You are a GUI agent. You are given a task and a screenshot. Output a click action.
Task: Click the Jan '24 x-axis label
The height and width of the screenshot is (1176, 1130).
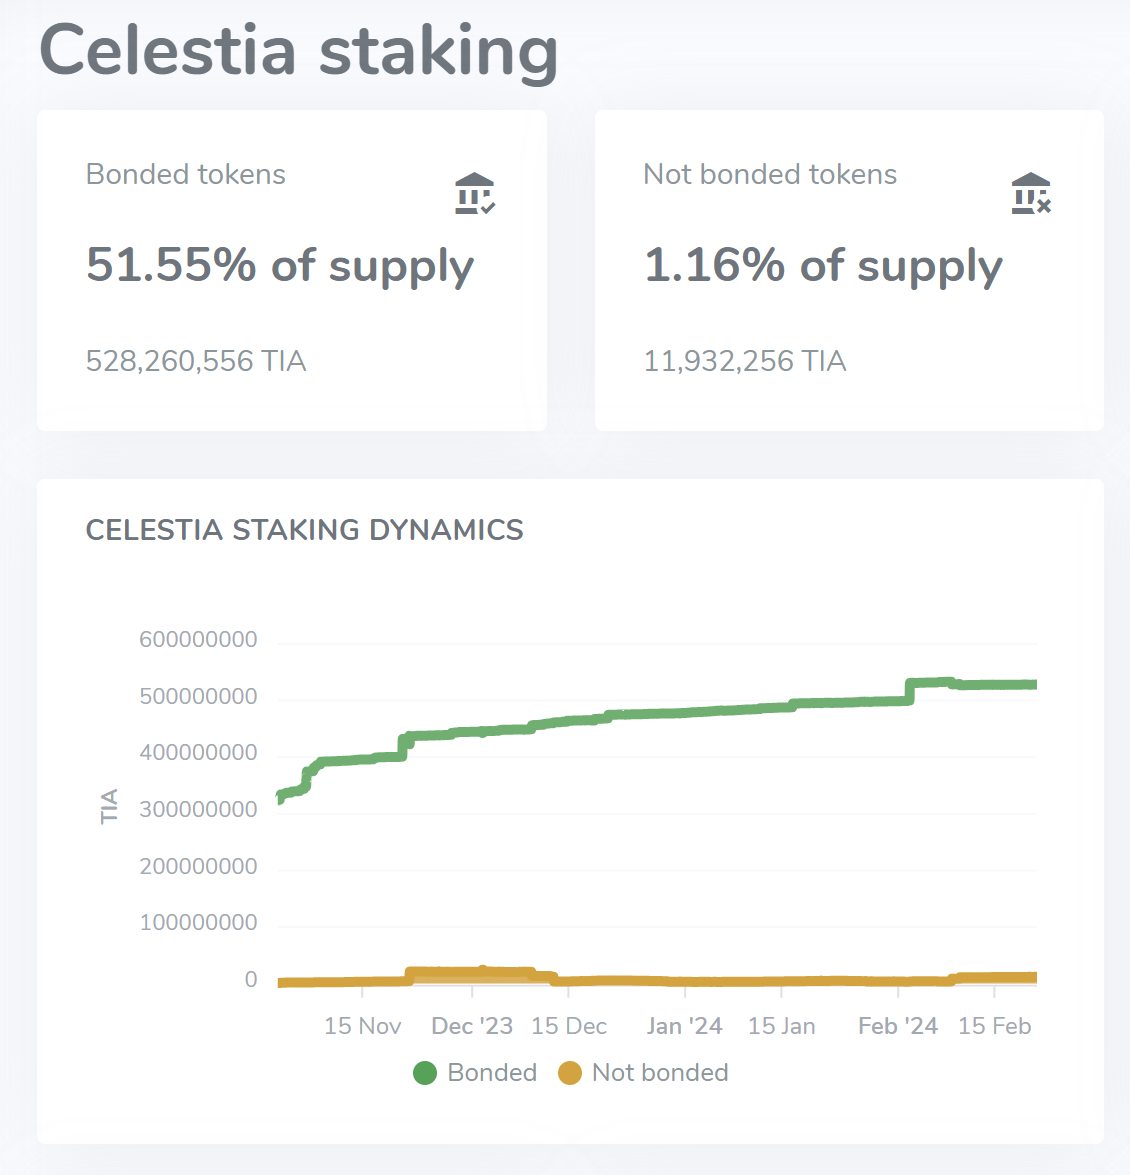(684, 1026)
